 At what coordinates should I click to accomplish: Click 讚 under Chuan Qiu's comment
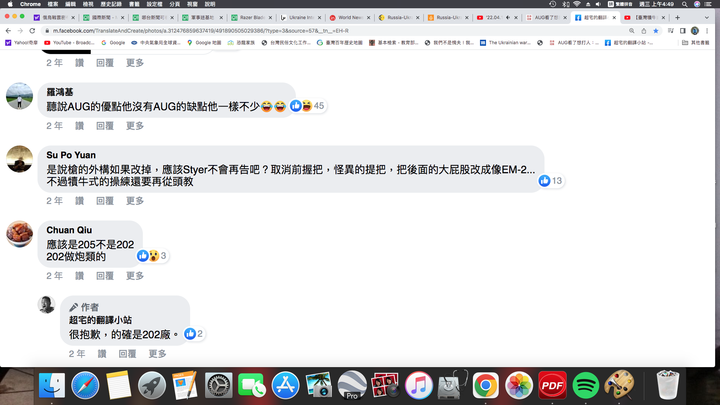click(x=79, y=276)
